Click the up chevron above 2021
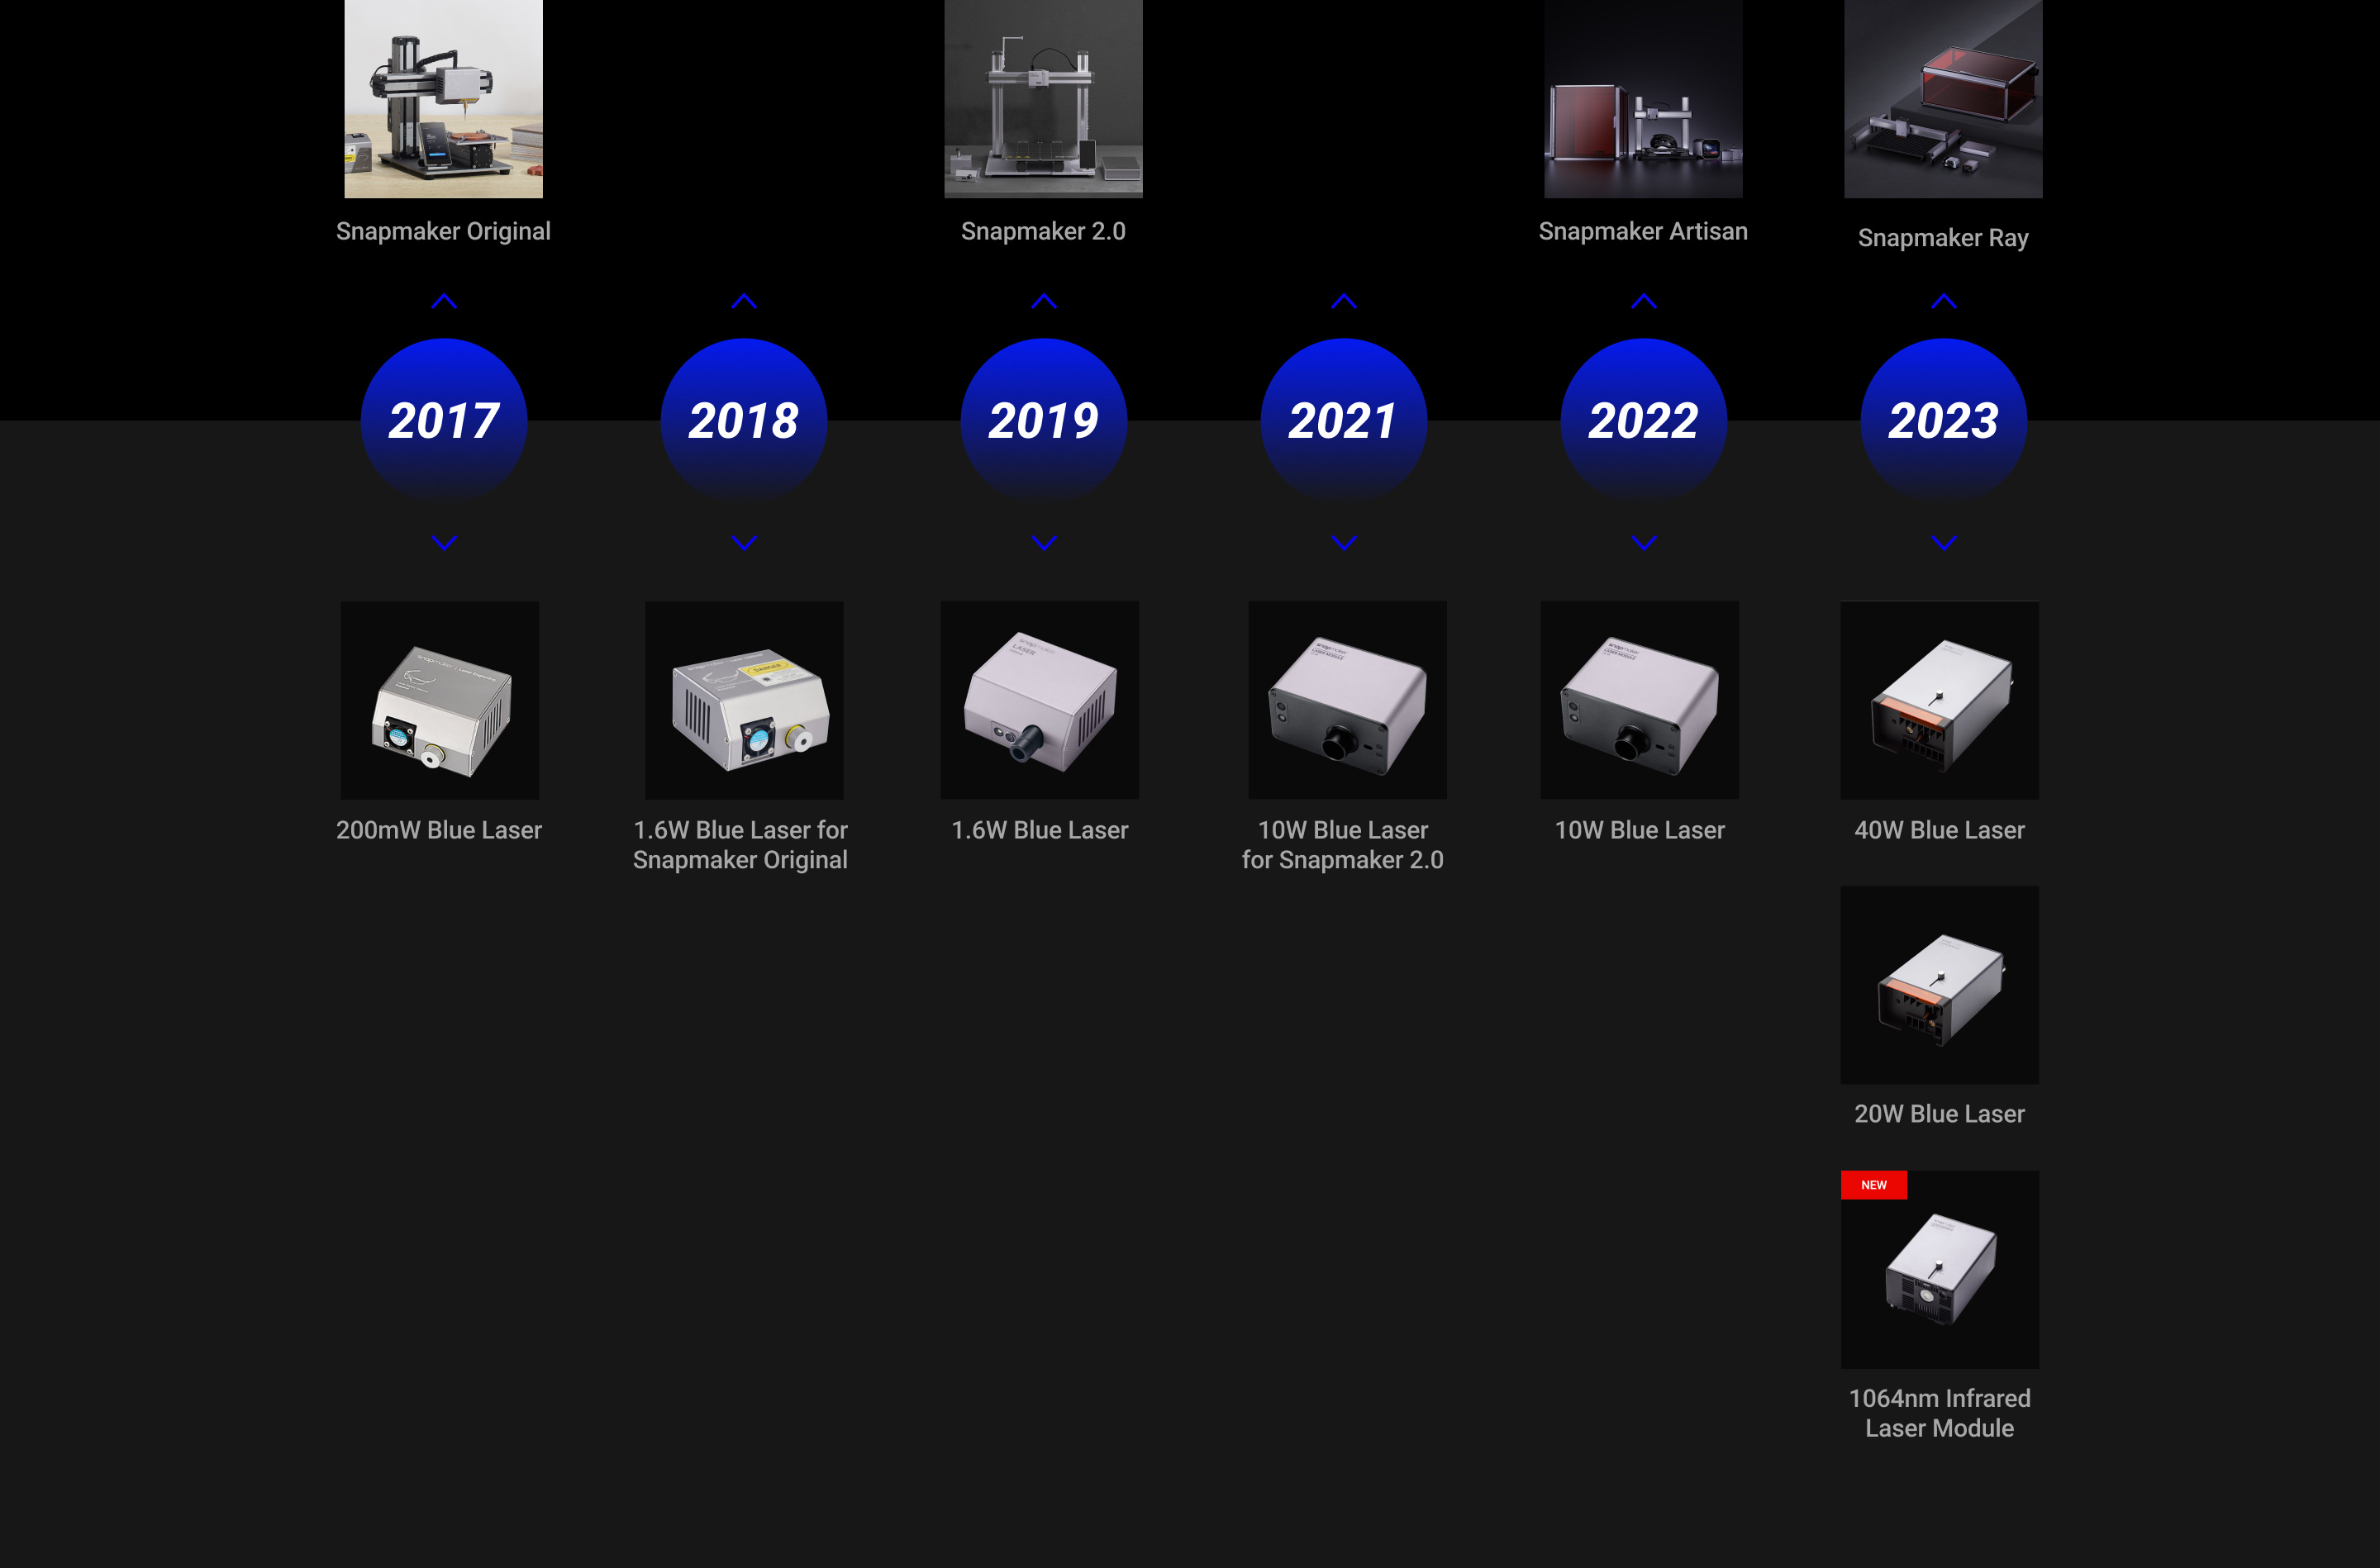The image size is (2380, 1568). point(1344,301)
